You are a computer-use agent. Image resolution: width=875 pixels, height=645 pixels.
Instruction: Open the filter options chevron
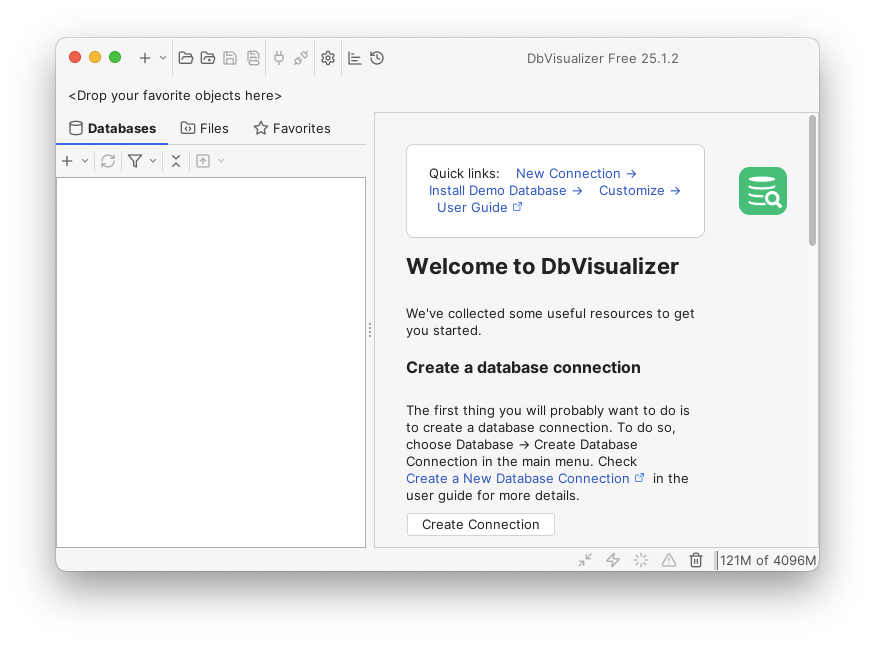(x=152, y=160)
